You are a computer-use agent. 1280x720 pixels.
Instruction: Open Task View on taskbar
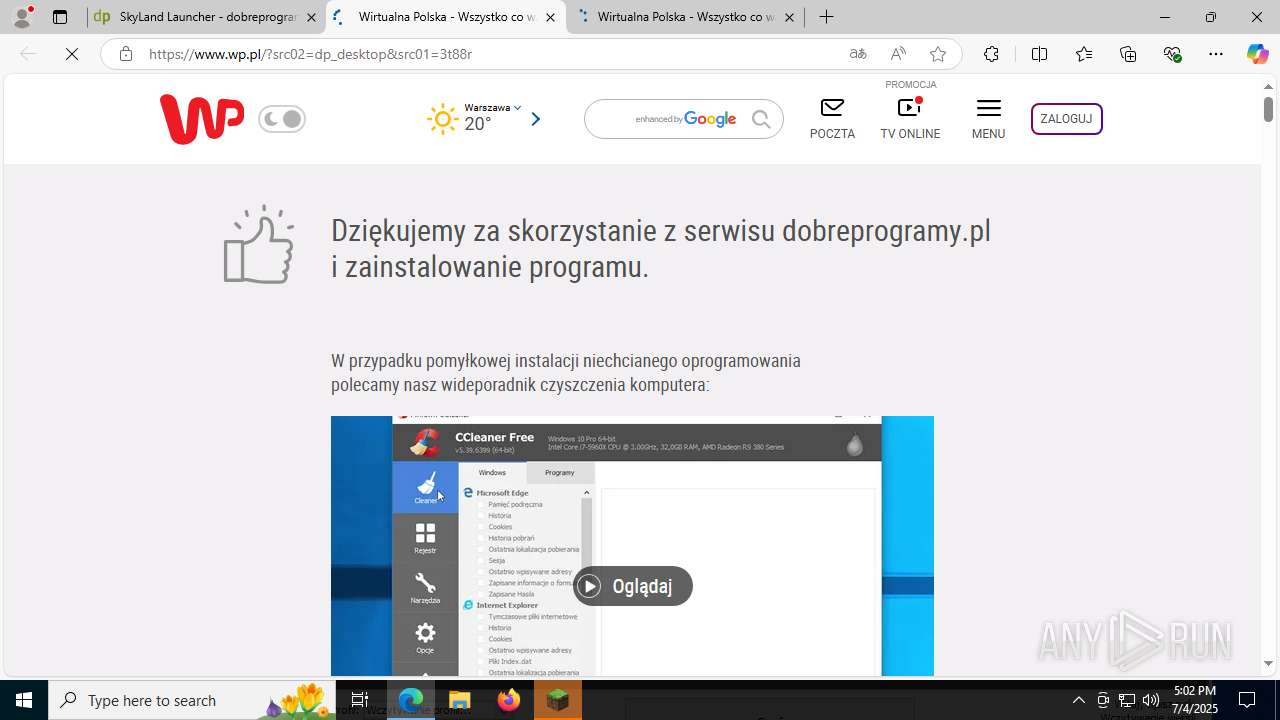click(360, 700)
